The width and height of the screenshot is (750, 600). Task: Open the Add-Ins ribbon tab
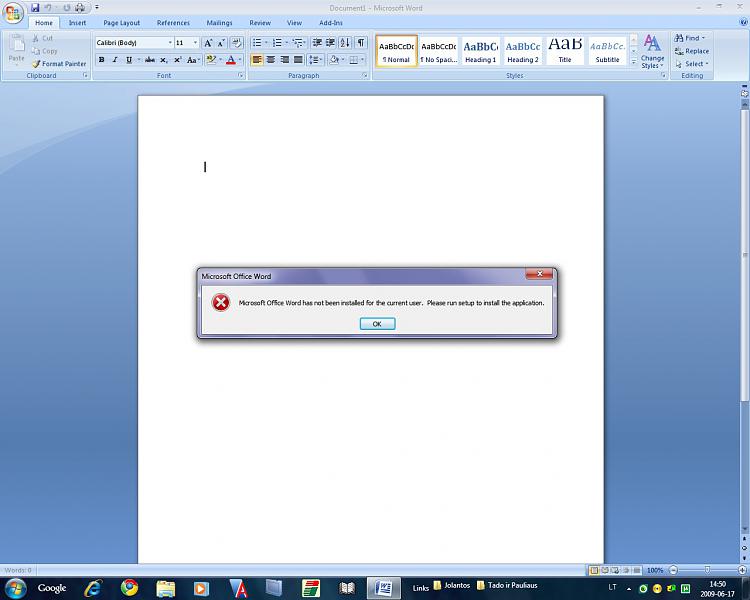pyautogui.click(x=331, y=22)
